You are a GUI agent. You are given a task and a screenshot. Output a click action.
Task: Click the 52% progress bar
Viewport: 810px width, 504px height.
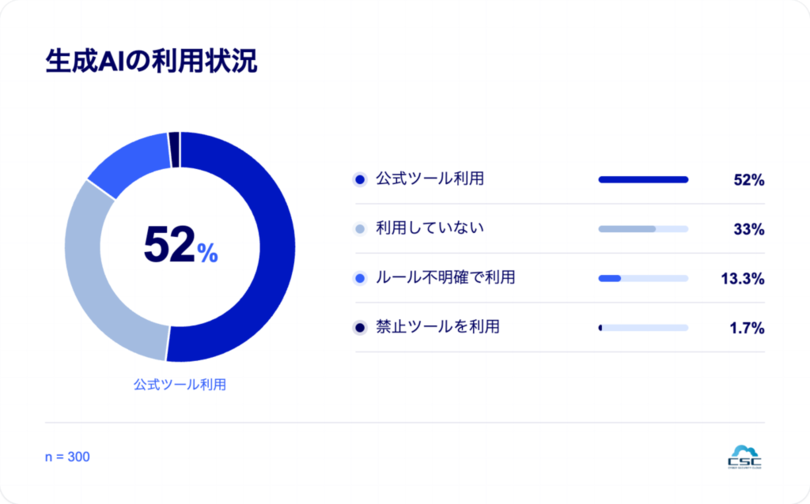(x=643, y=180)
